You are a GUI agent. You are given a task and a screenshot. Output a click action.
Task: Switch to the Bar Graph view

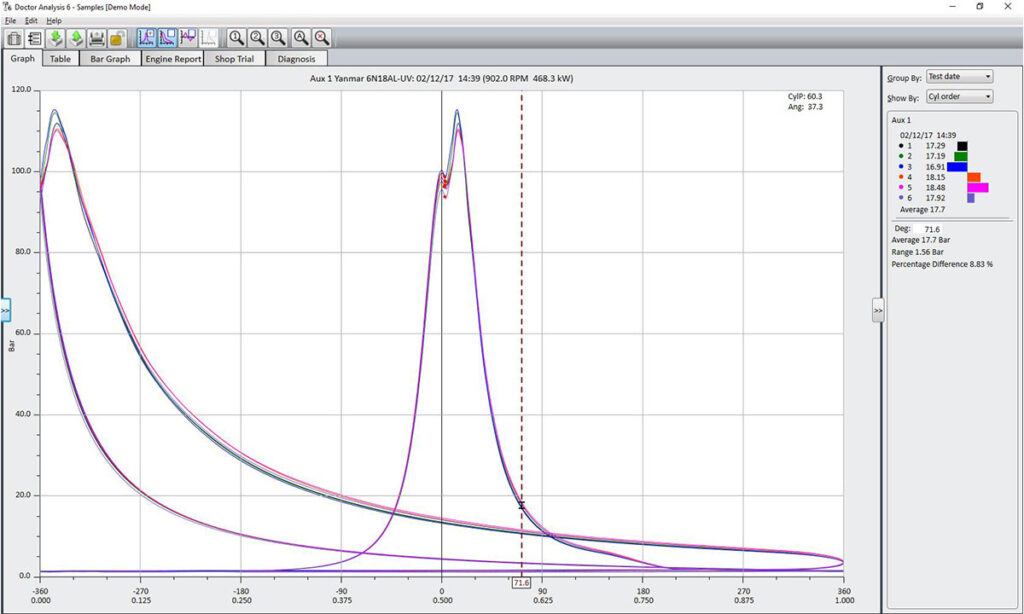pyautogui.click(x=109, y=58)
